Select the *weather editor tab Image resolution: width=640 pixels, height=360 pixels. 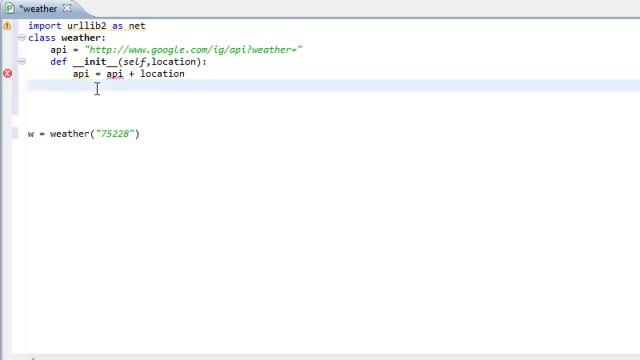click(x=38, y=9)
